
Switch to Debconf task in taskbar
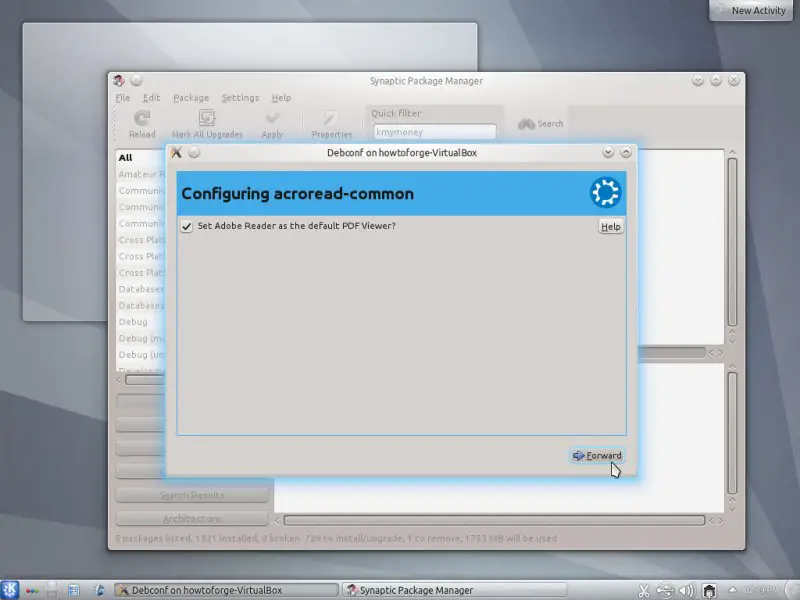(x=226, y=590)
